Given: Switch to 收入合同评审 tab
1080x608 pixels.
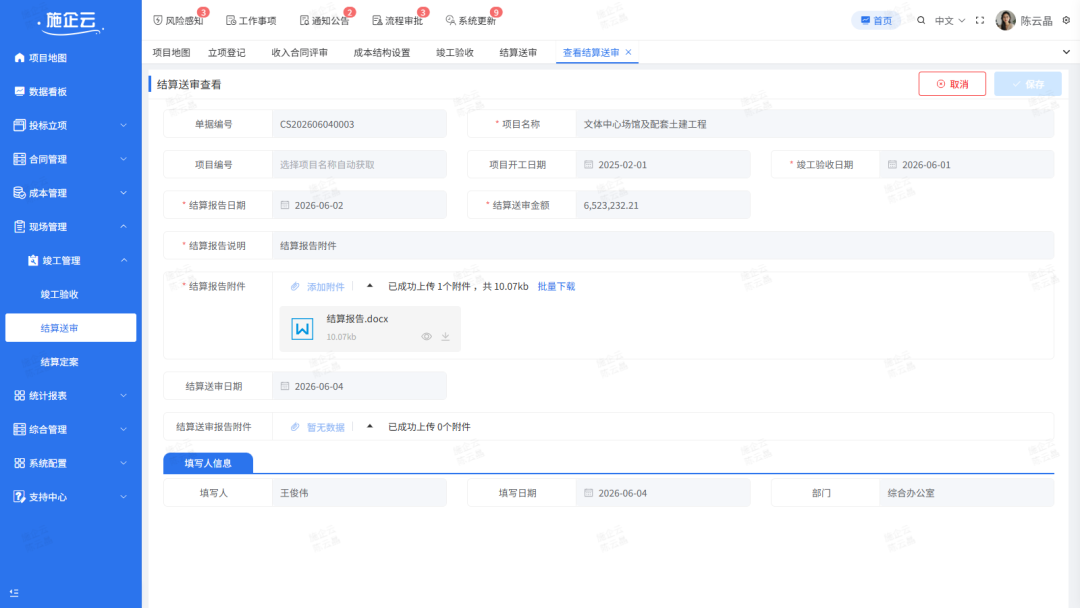Looking at the screenshot, I should (300, 52).
